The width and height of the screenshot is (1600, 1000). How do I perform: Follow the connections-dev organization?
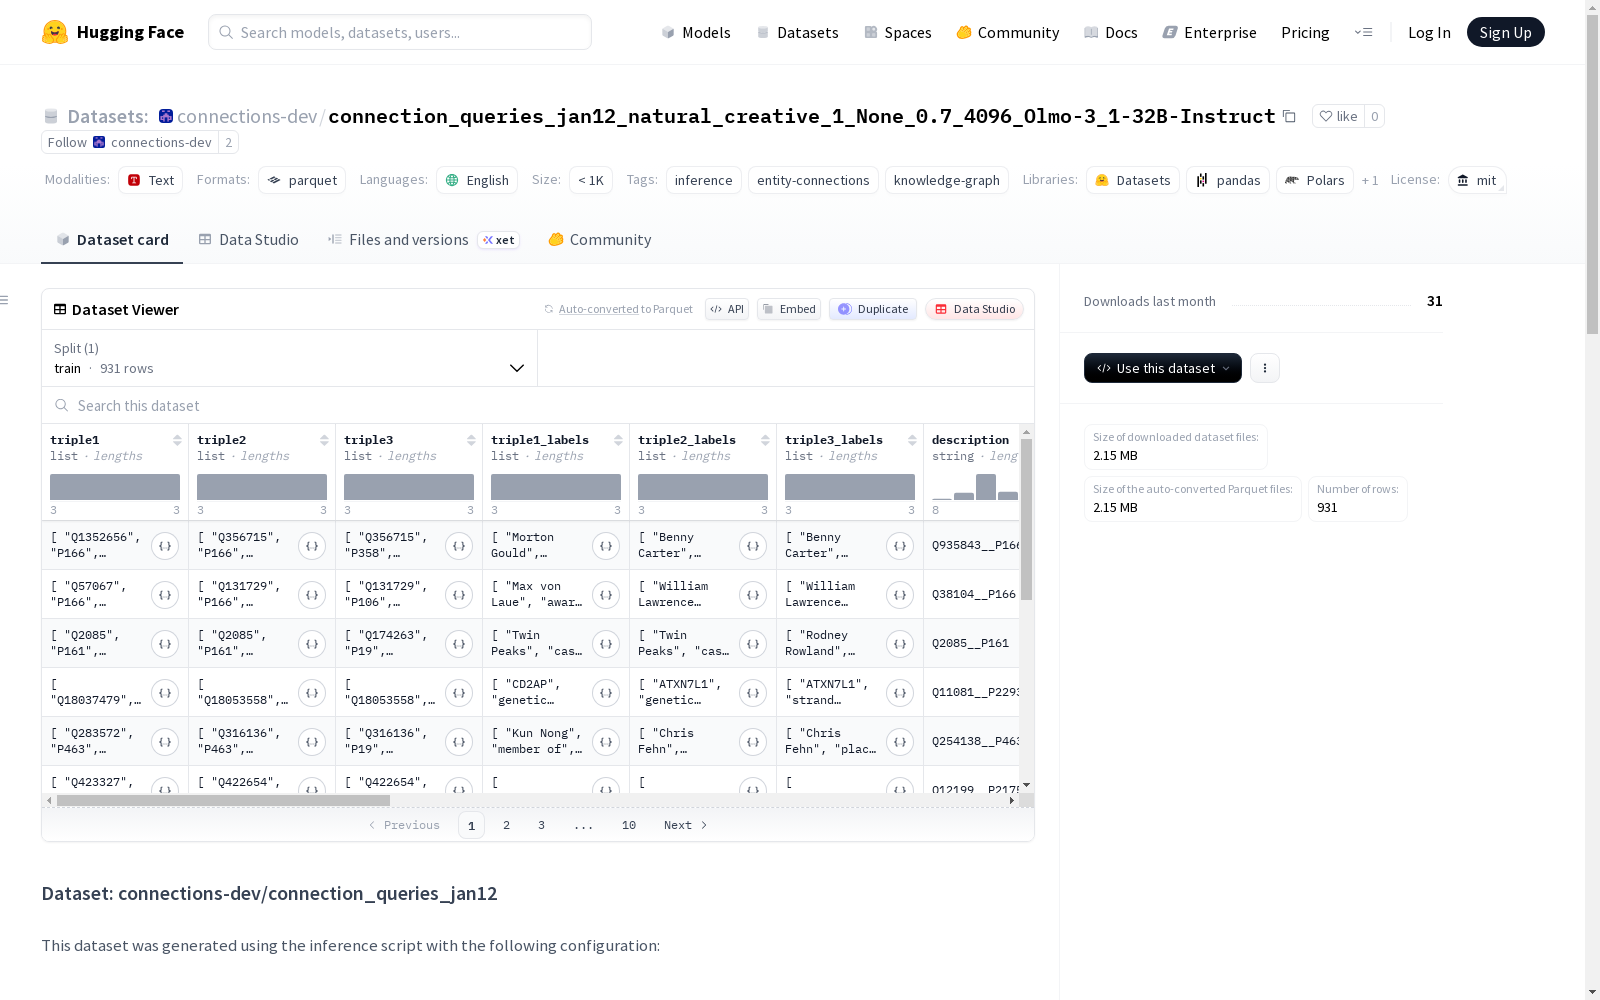130,142
